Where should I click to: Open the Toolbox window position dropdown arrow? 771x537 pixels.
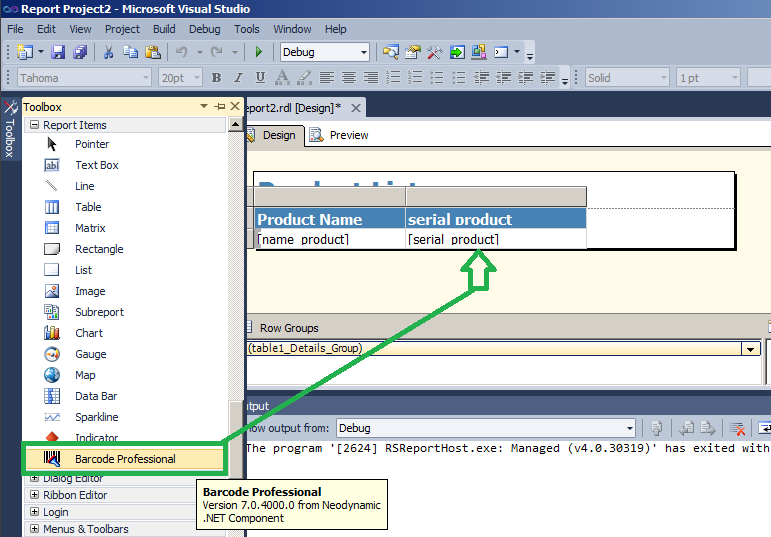click(x=204, y=106)
